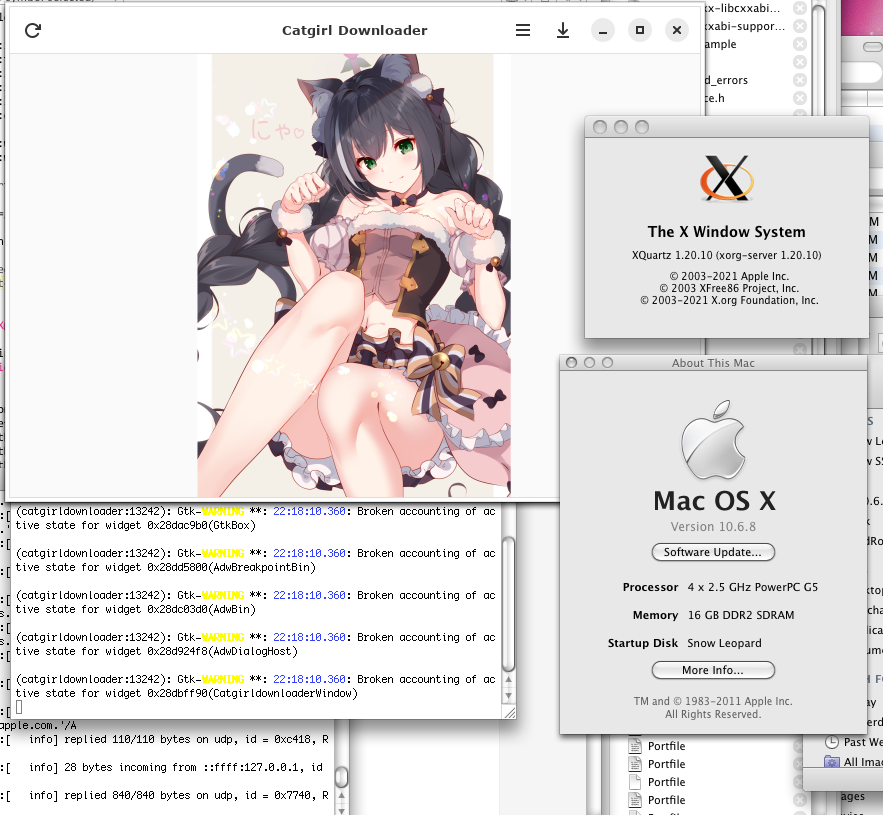The width and height of the screenshot is (883, 815).
Task: Save image using the download arrow icon
Action: [x=563, y=30]
